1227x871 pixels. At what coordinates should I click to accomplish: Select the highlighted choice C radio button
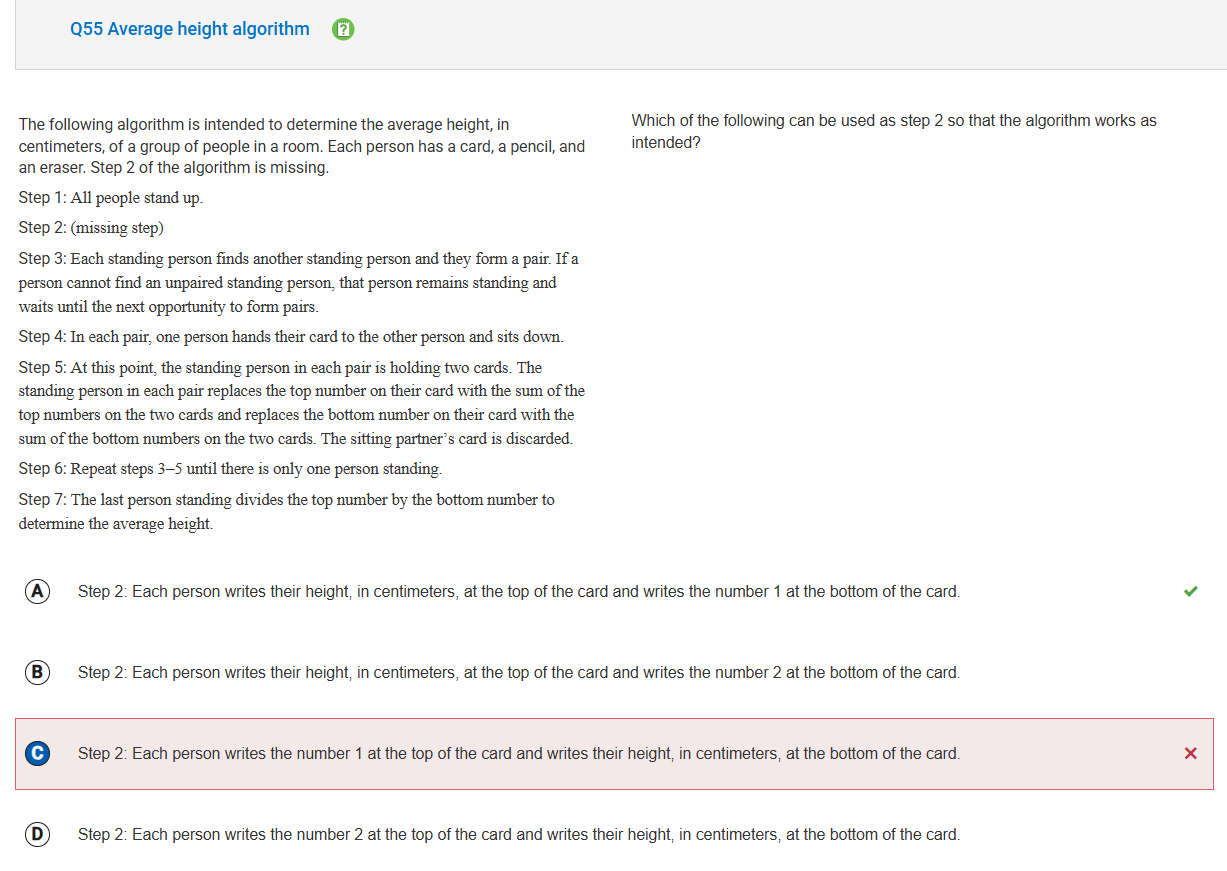(x=37, y=753)
